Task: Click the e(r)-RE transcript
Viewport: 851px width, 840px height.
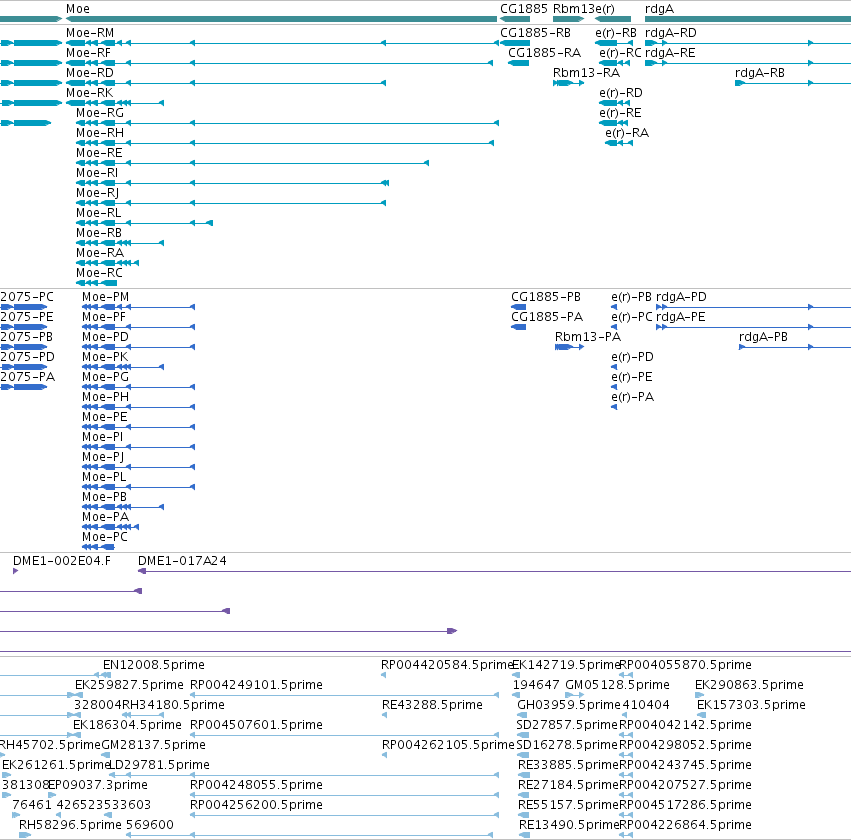Action: (x=620, y=113)
